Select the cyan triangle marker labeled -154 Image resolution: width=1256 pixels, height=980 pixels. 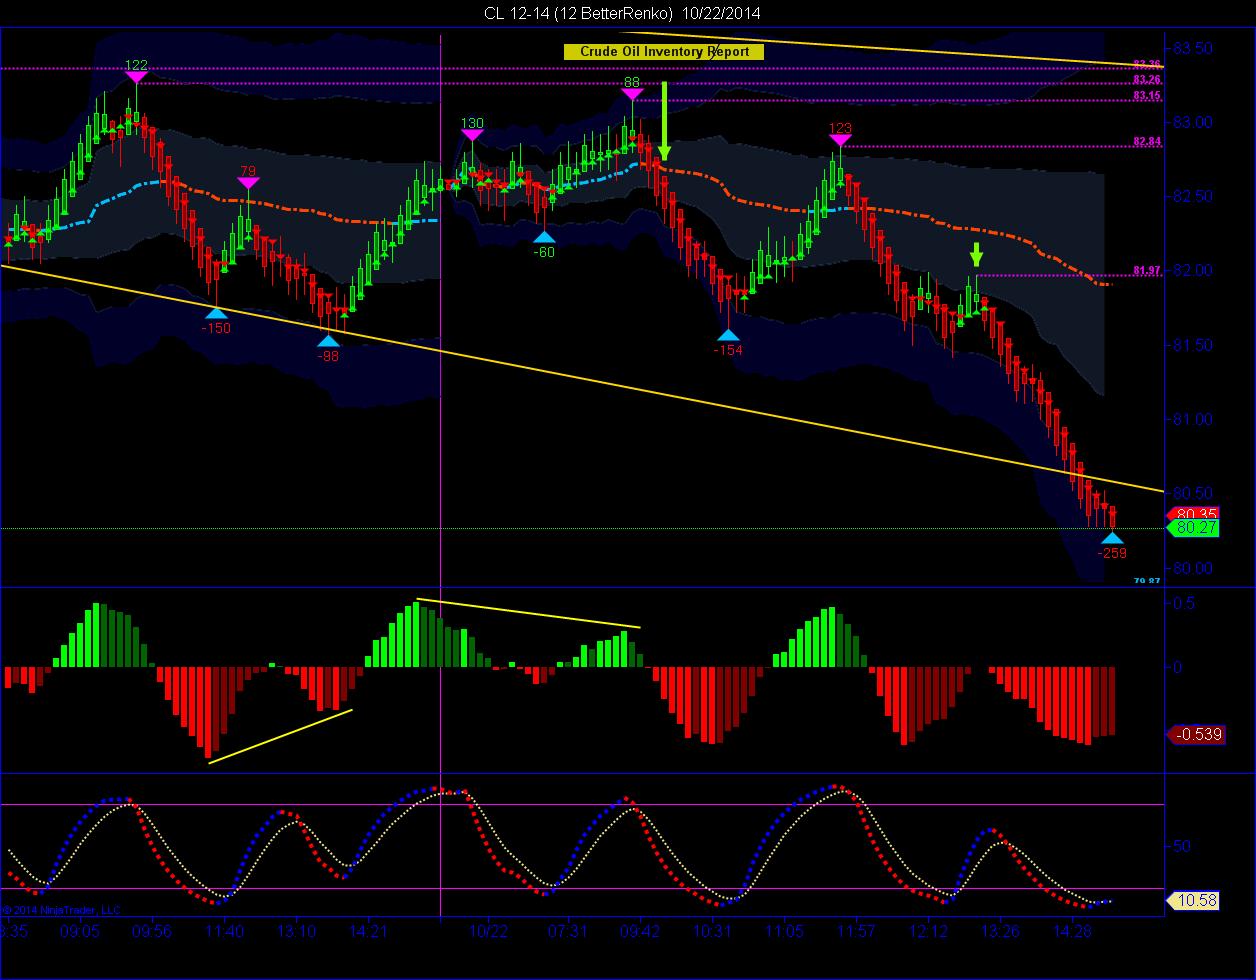click(x=728, y=336)
